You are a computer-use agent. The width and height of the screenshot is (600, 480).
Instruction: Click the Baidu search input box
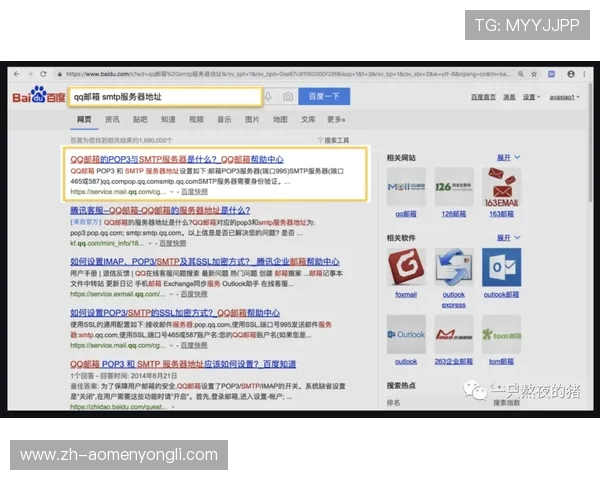165,97
